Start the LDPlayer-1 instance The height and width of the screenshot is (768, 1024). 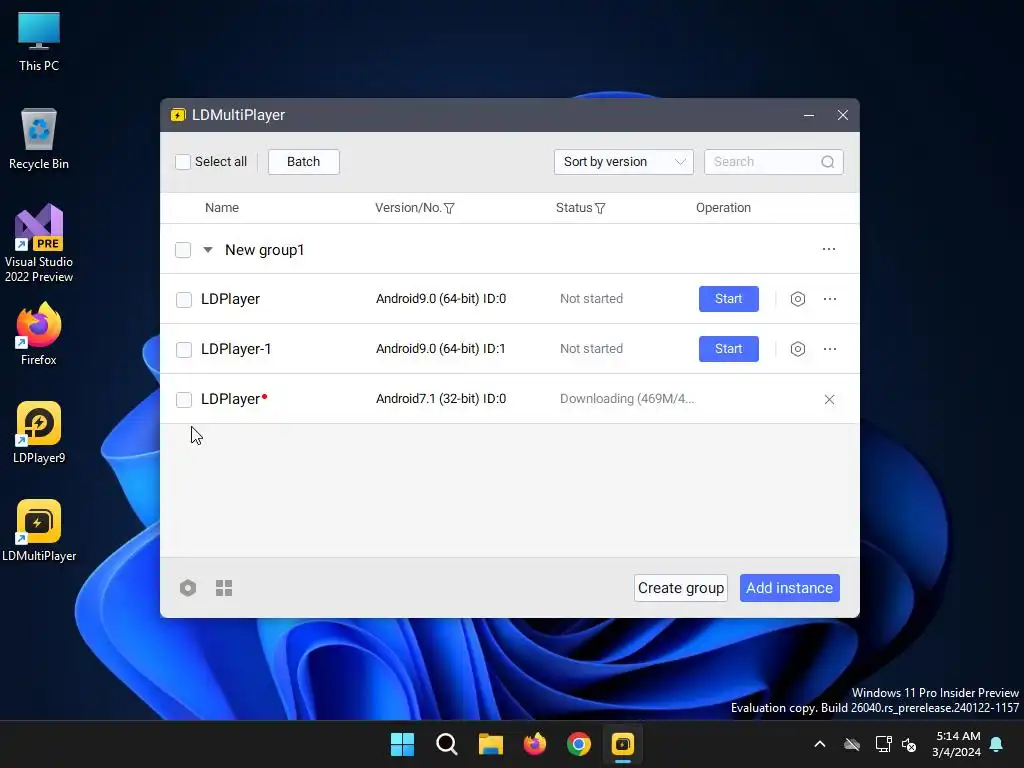[x=729, y=349]
